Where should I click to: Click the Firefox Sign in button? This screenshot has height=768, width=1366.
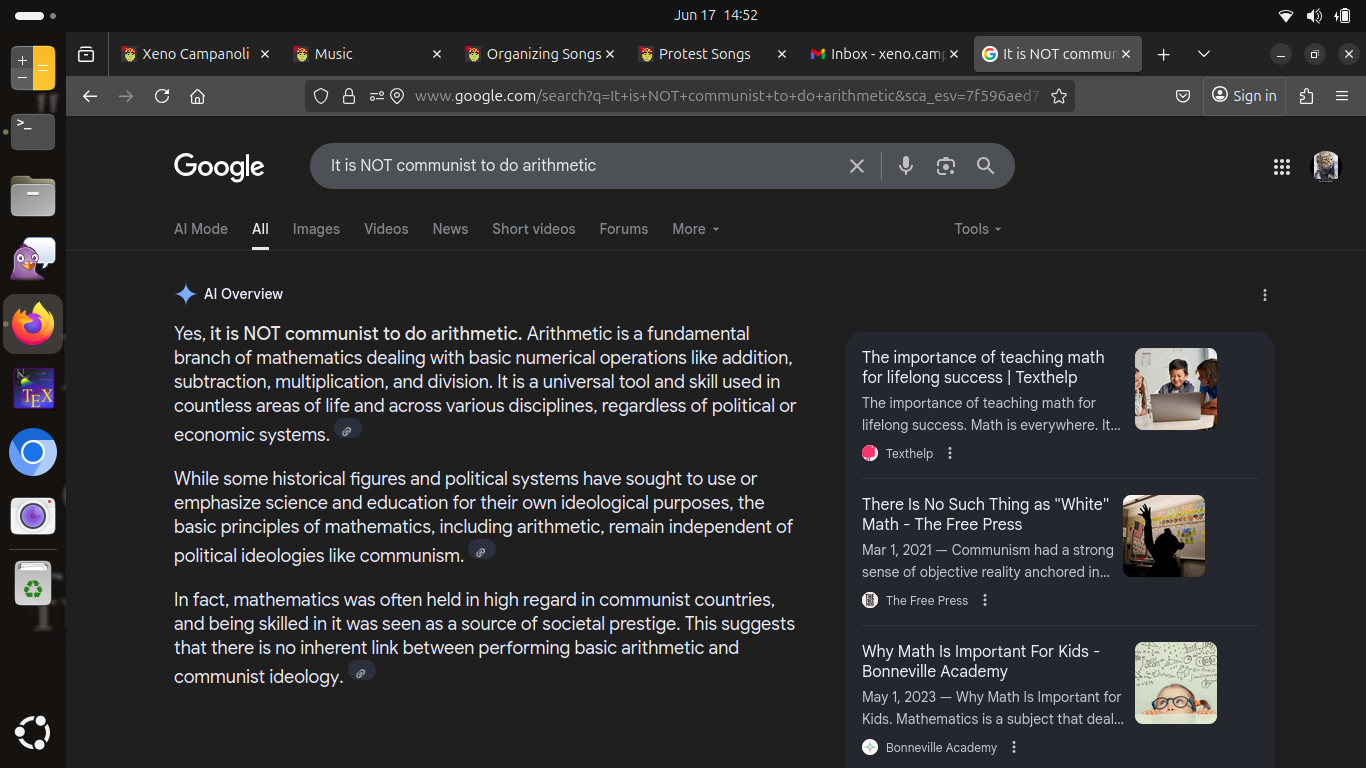pyautogui.click(x=1244, y=96)
